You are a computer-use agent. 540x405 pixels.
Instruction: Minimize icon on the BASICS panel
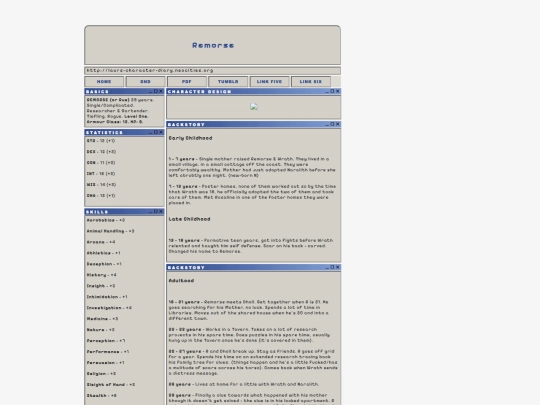(x=150, y=91)
